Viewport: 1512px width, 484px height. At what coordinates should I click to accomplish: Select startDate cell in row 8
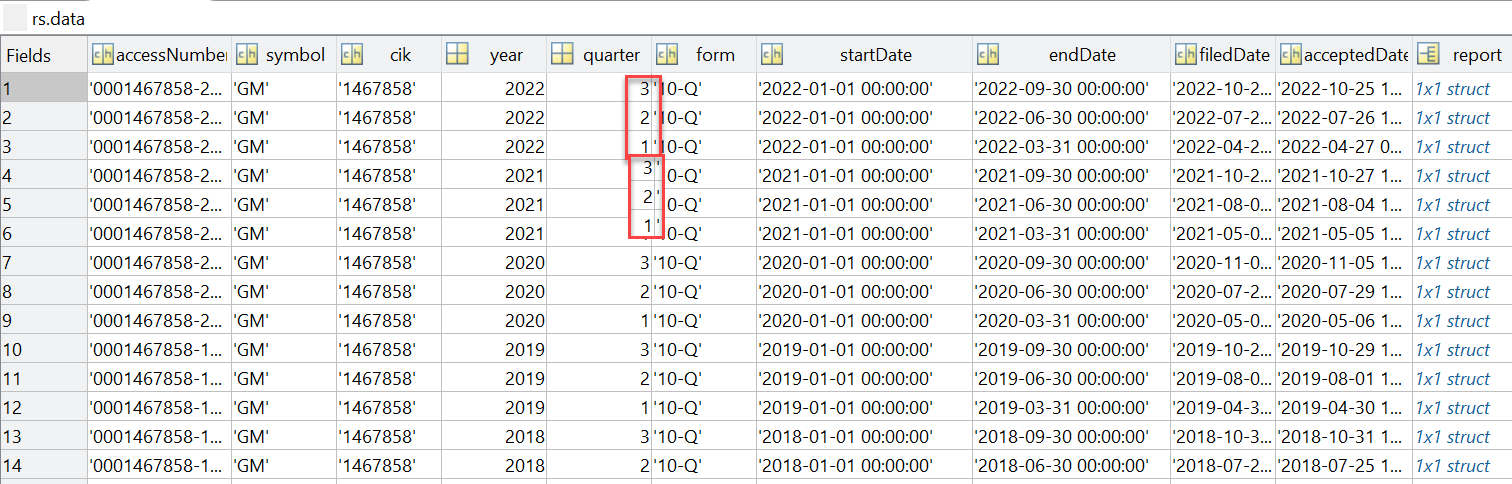pos(864,291)
